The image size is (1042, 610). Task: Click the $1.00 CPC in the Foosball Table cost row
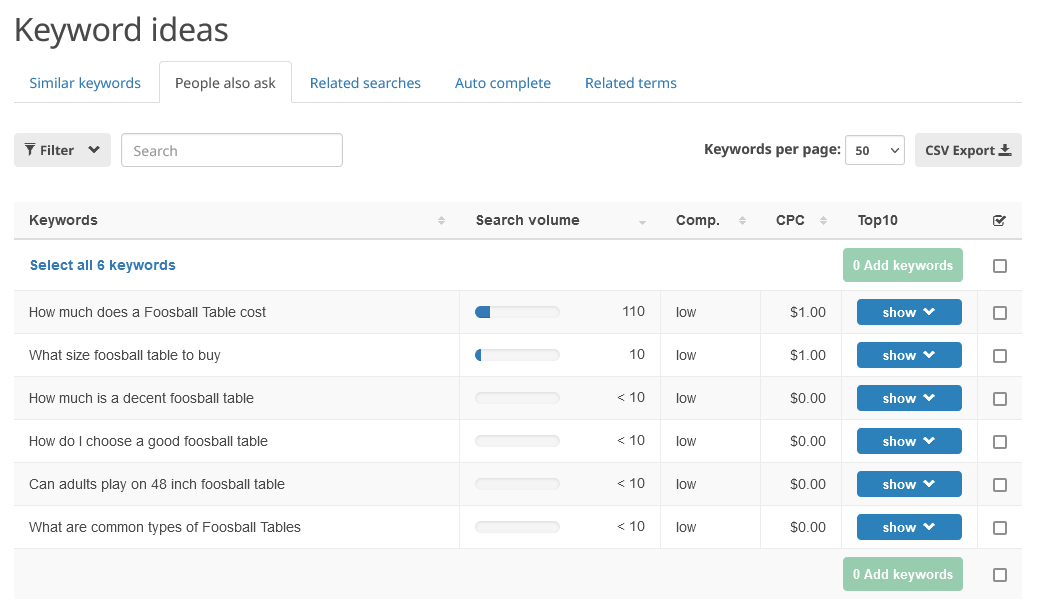(807, 312)
